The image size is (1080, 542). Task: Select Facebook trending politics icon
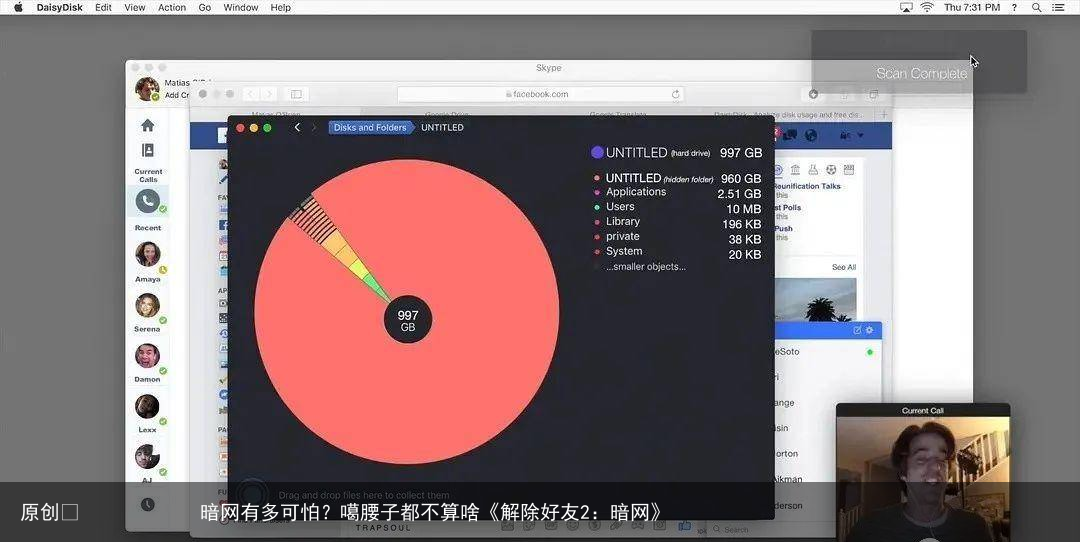coord(795,169)
